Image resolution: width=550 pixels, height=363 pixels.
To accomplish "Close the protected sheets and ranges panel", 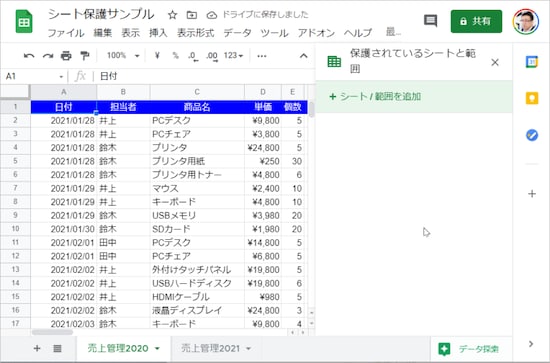I will click(x=495, y=62).
